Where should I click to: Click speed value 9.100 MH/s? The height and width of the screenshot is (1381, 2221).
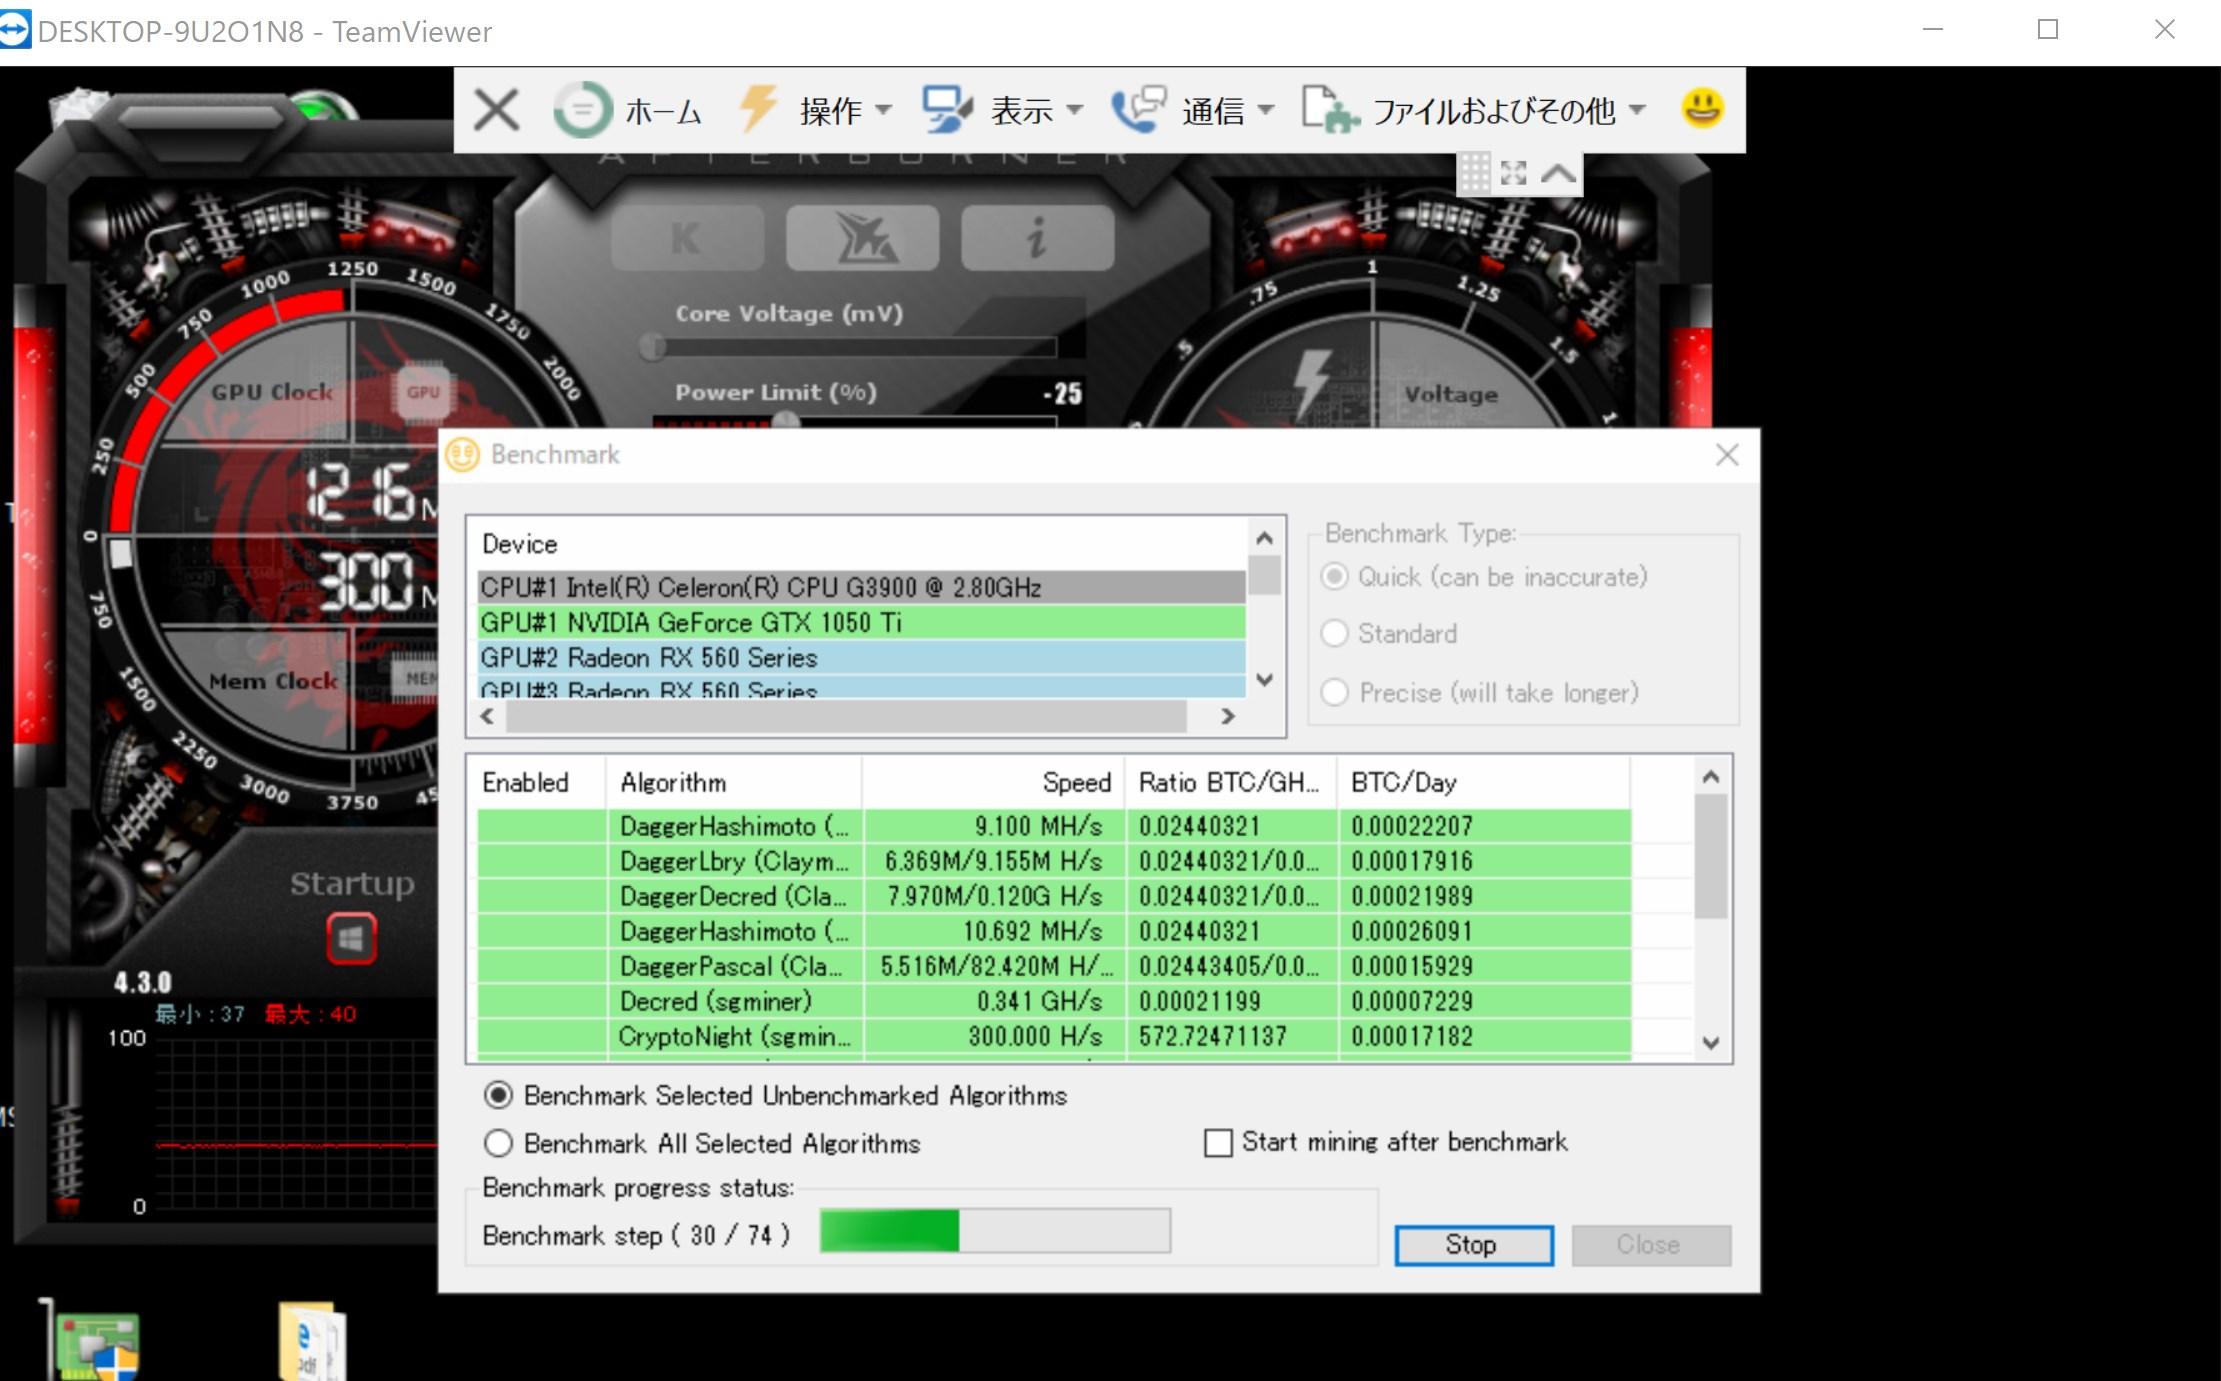[x=1038, y=826]
